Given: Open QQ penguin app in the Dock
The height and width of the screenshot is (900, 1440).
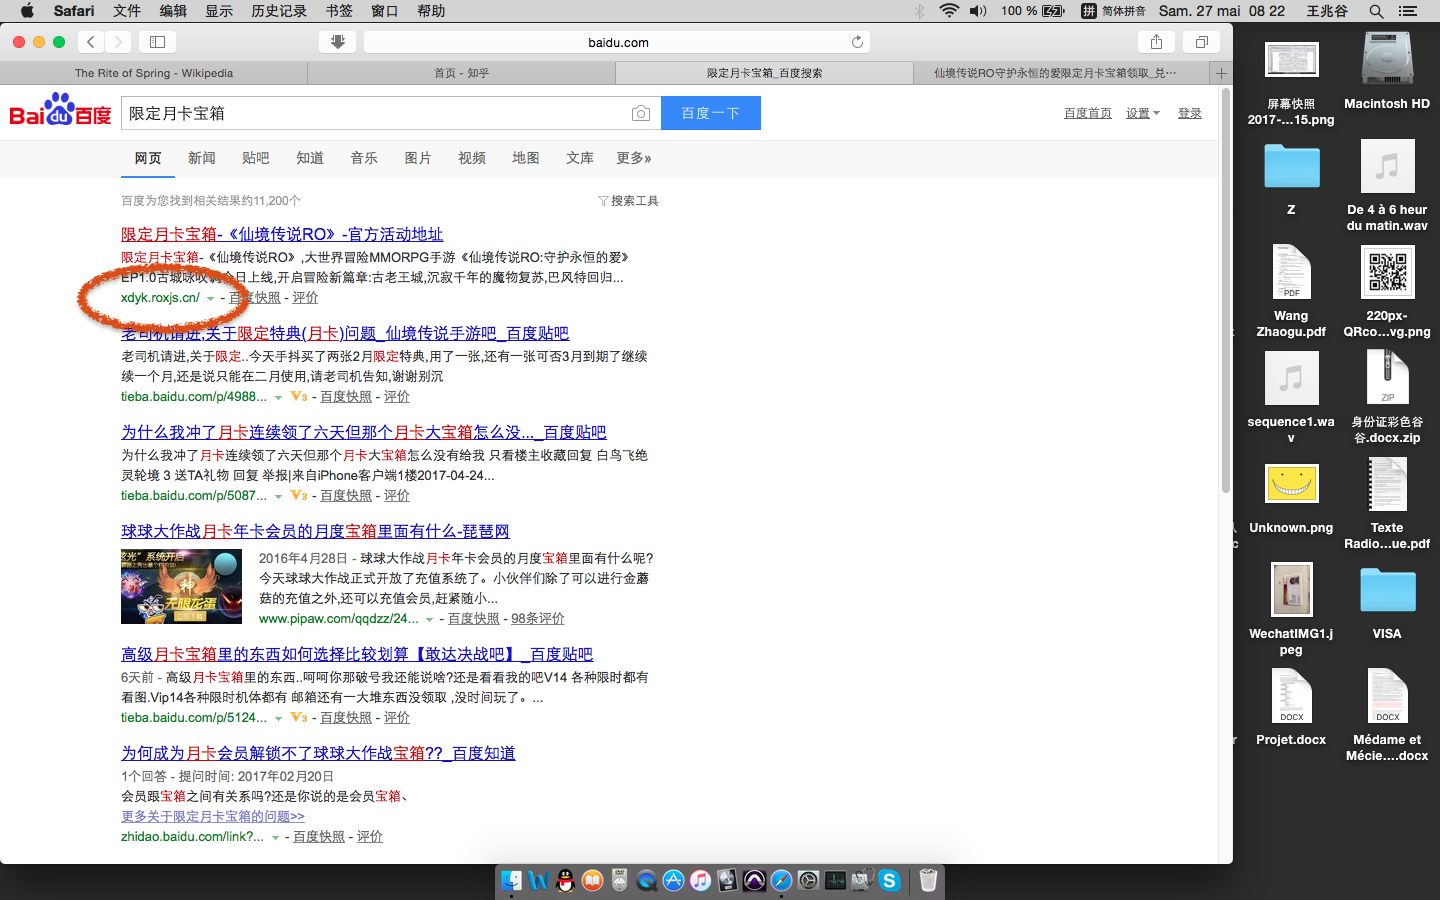Looking at the screenshot, I should [565, 880].
